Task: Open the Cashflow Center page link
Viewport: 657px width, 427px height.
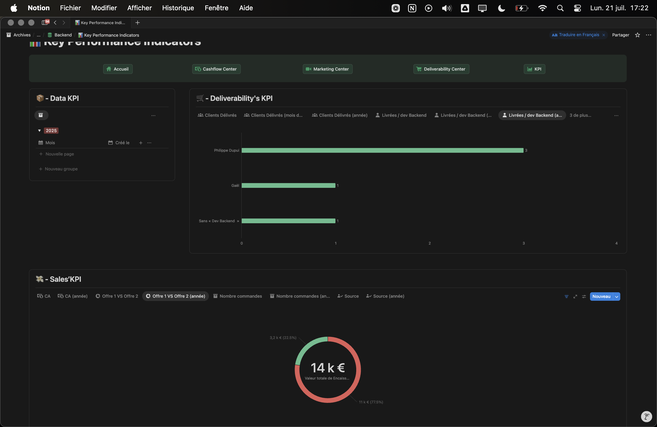Action: coord(215,69)
